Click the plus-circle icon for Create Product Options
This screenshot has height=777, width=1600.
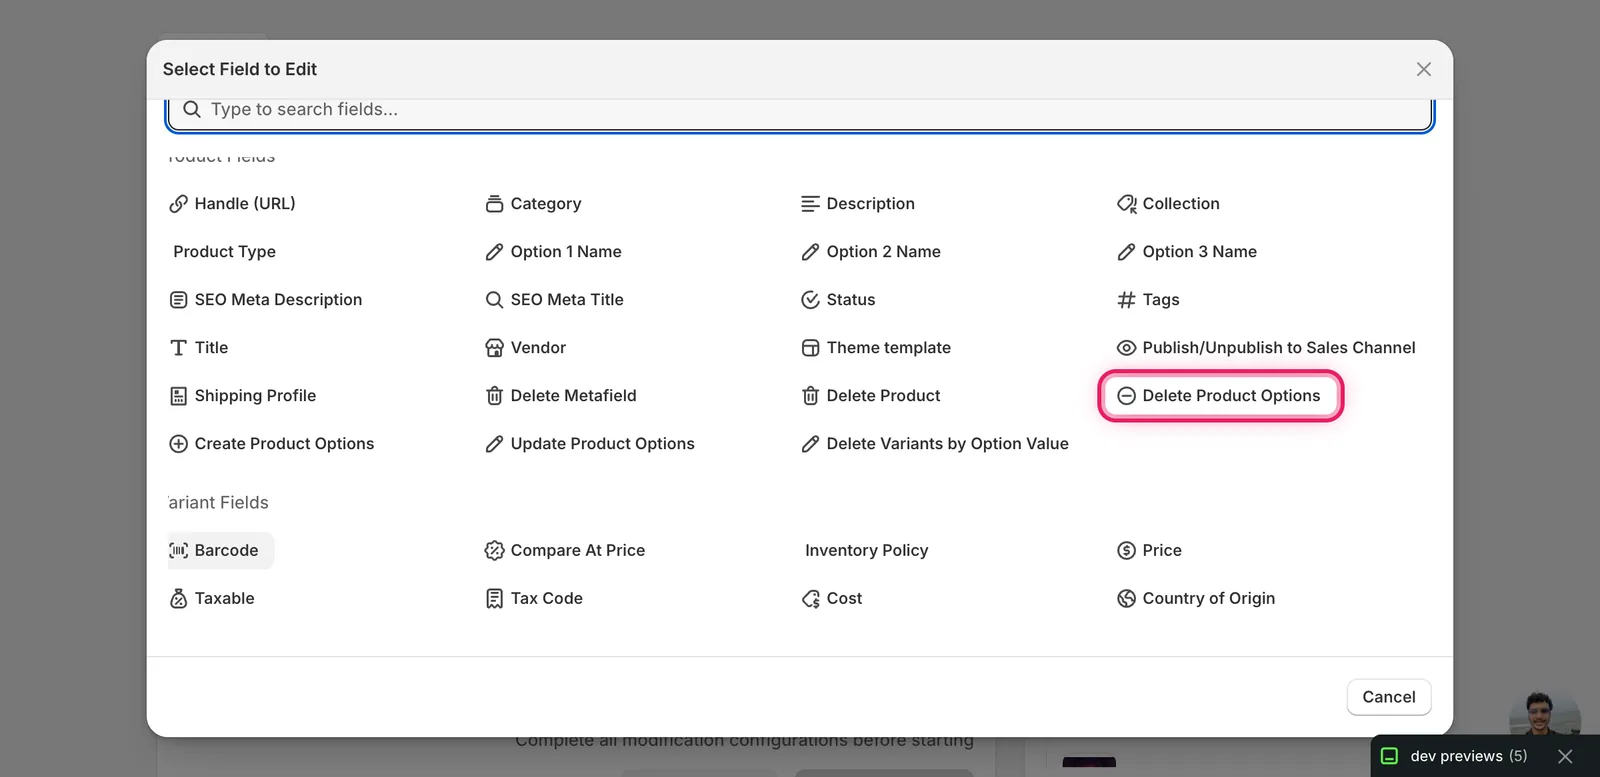click(x=178, y=444)
